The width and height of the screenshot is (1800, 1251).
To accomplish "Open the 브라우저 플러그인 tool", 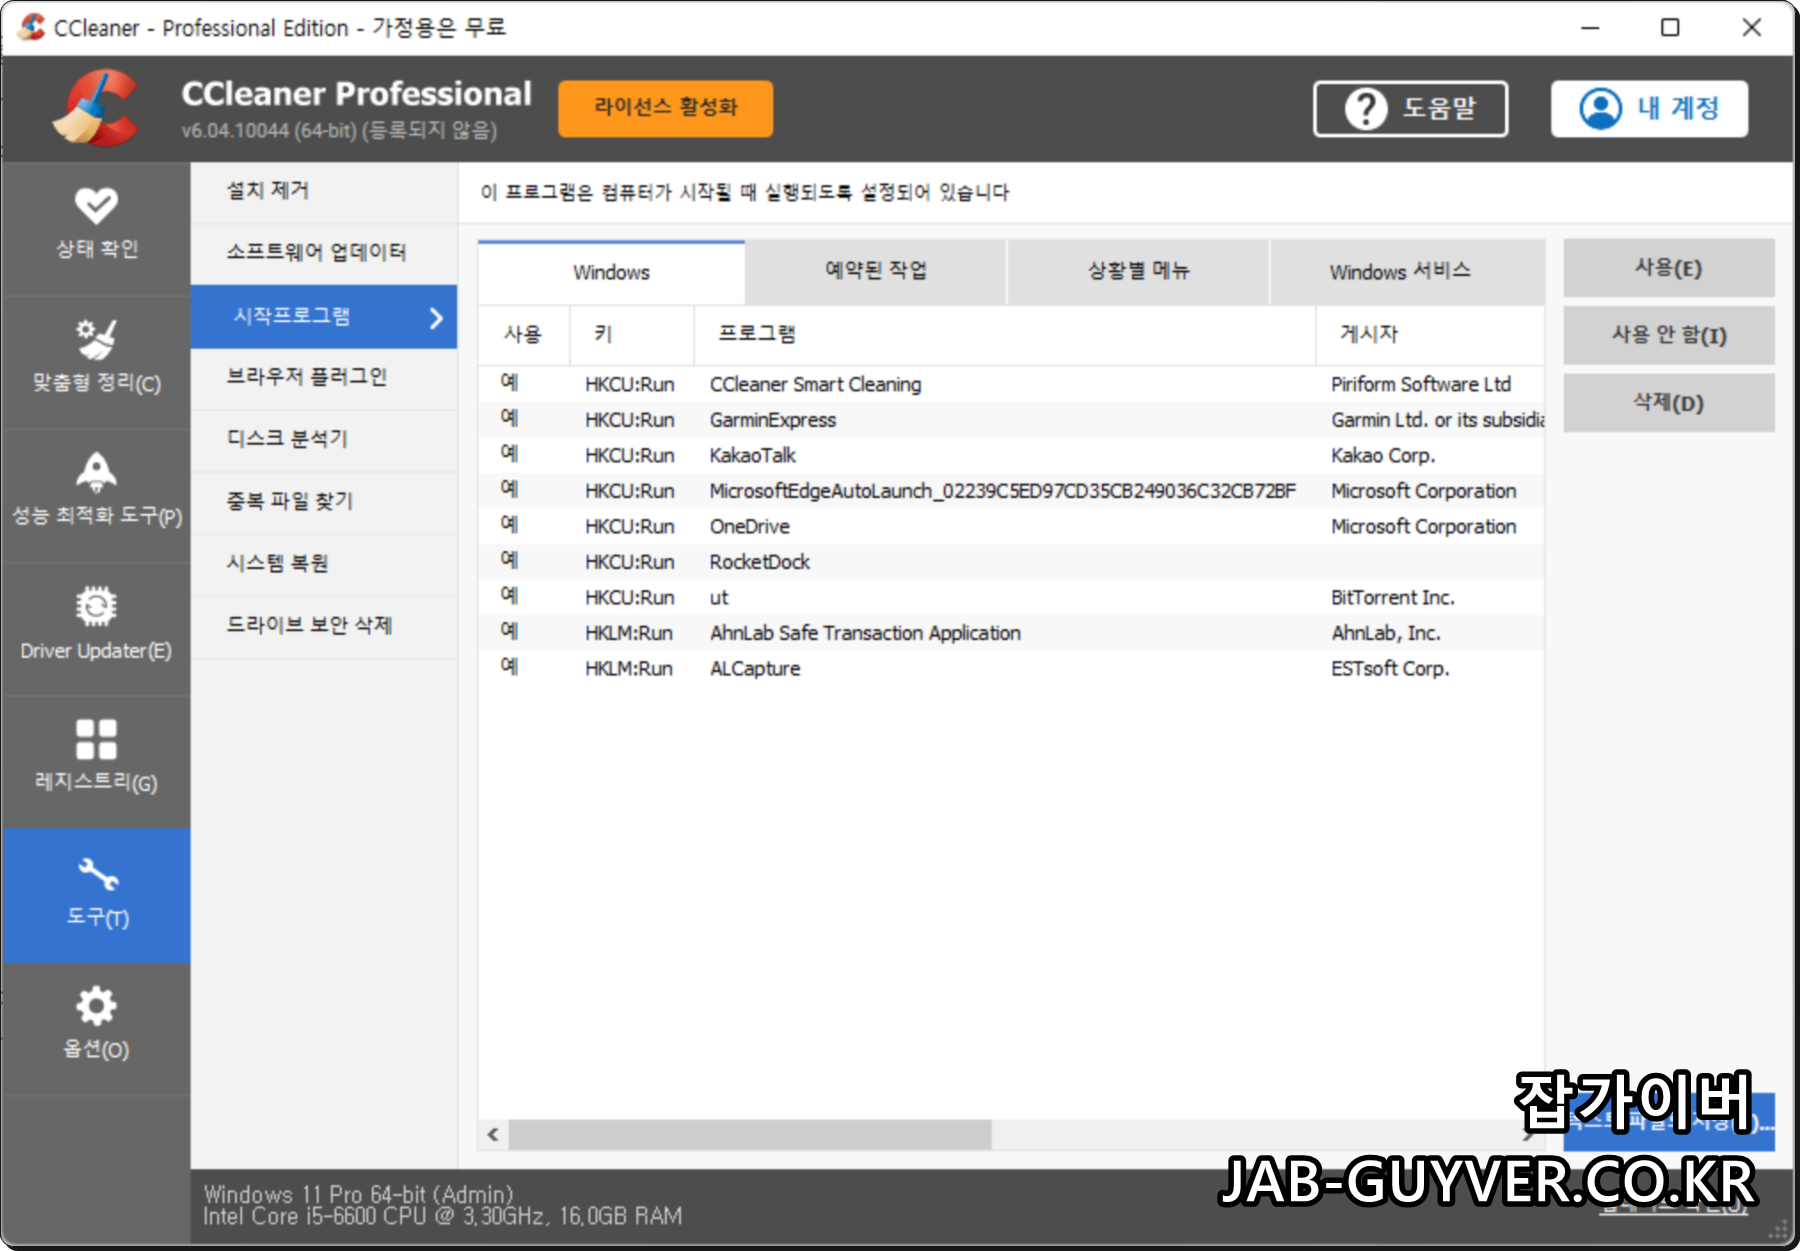I will pos(324,377).
